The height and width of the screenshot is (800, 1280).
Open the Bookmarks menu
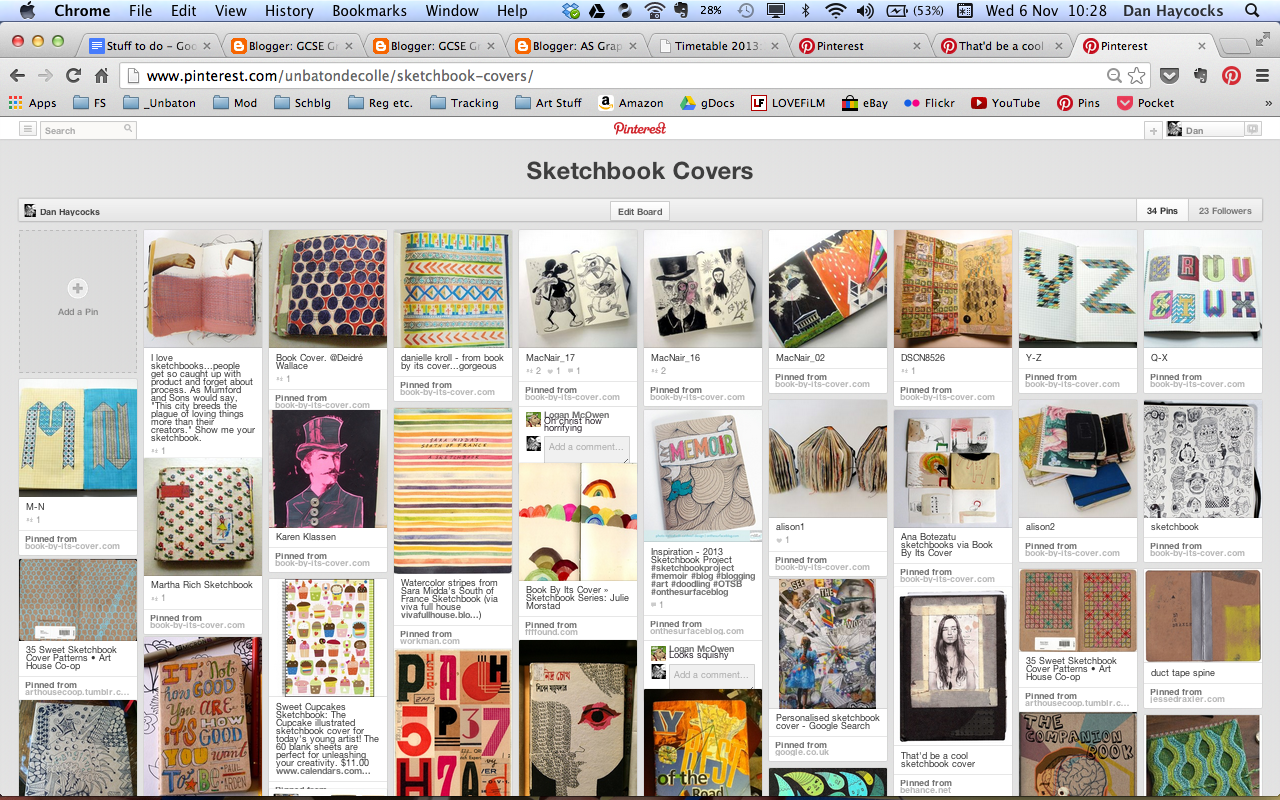[369, 11]
